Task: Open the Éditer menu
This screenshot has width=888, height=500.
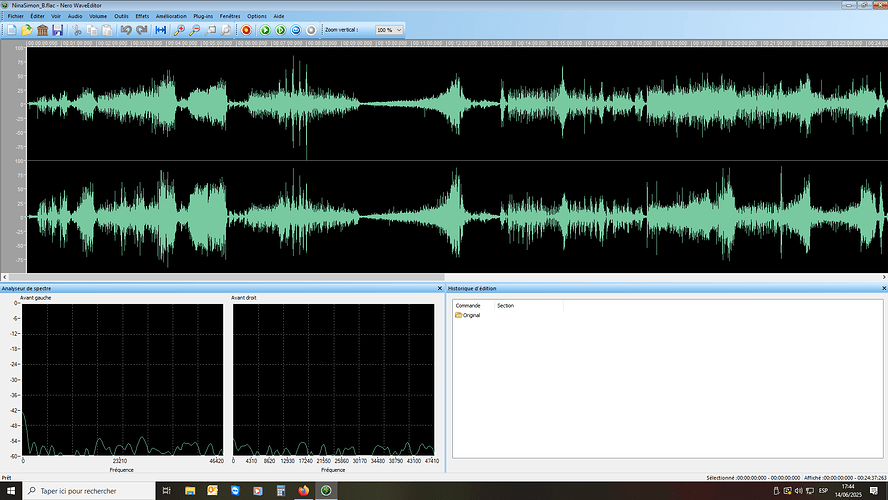Action: coord(37,16)
